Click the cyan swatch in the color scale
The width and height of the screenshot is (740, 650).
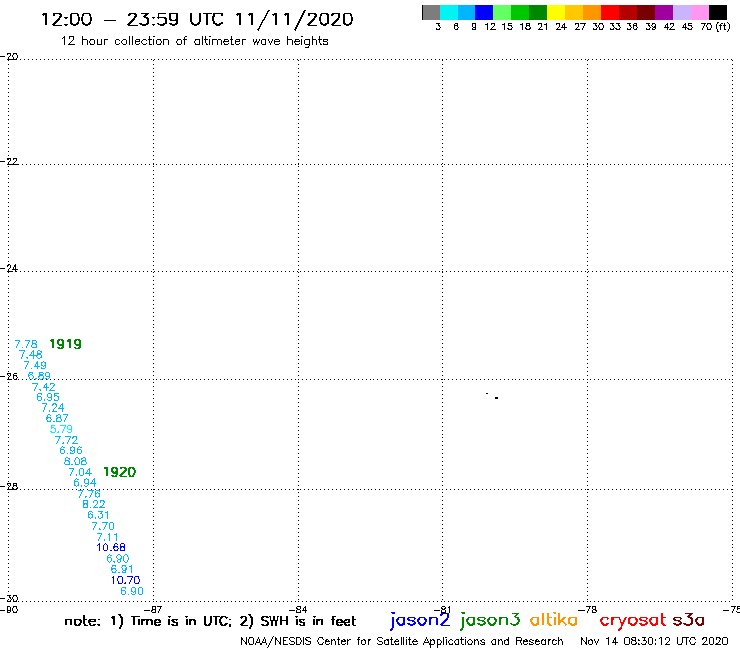point(449,12)
